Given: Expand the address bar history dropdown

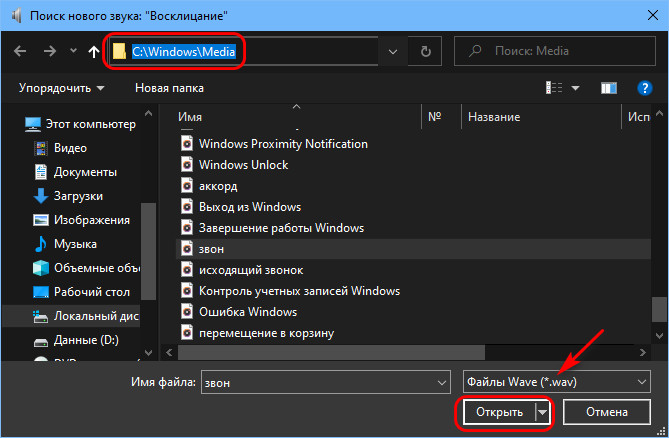Looking at the screenshot, I should [x=393, y=52].
